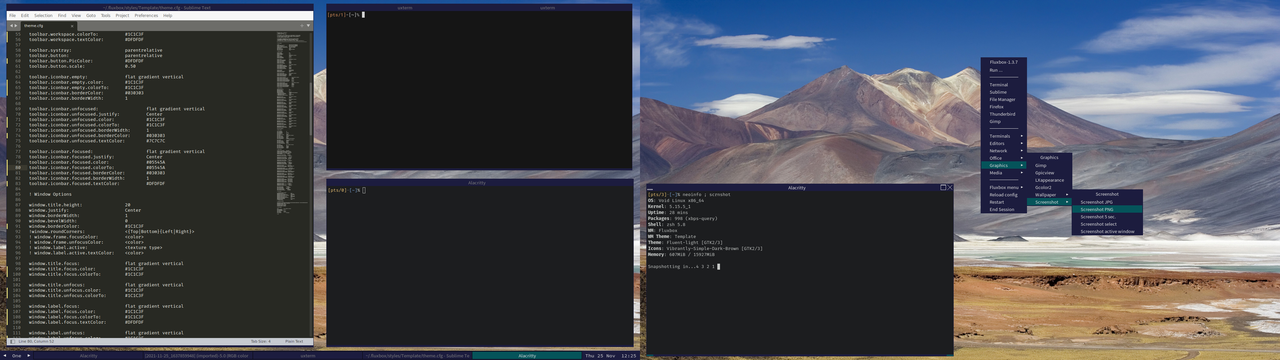Screen dimensions: 1280x360
Task: Click the next workspace arrow in the toolbar
Action: [x=29, y=355]
